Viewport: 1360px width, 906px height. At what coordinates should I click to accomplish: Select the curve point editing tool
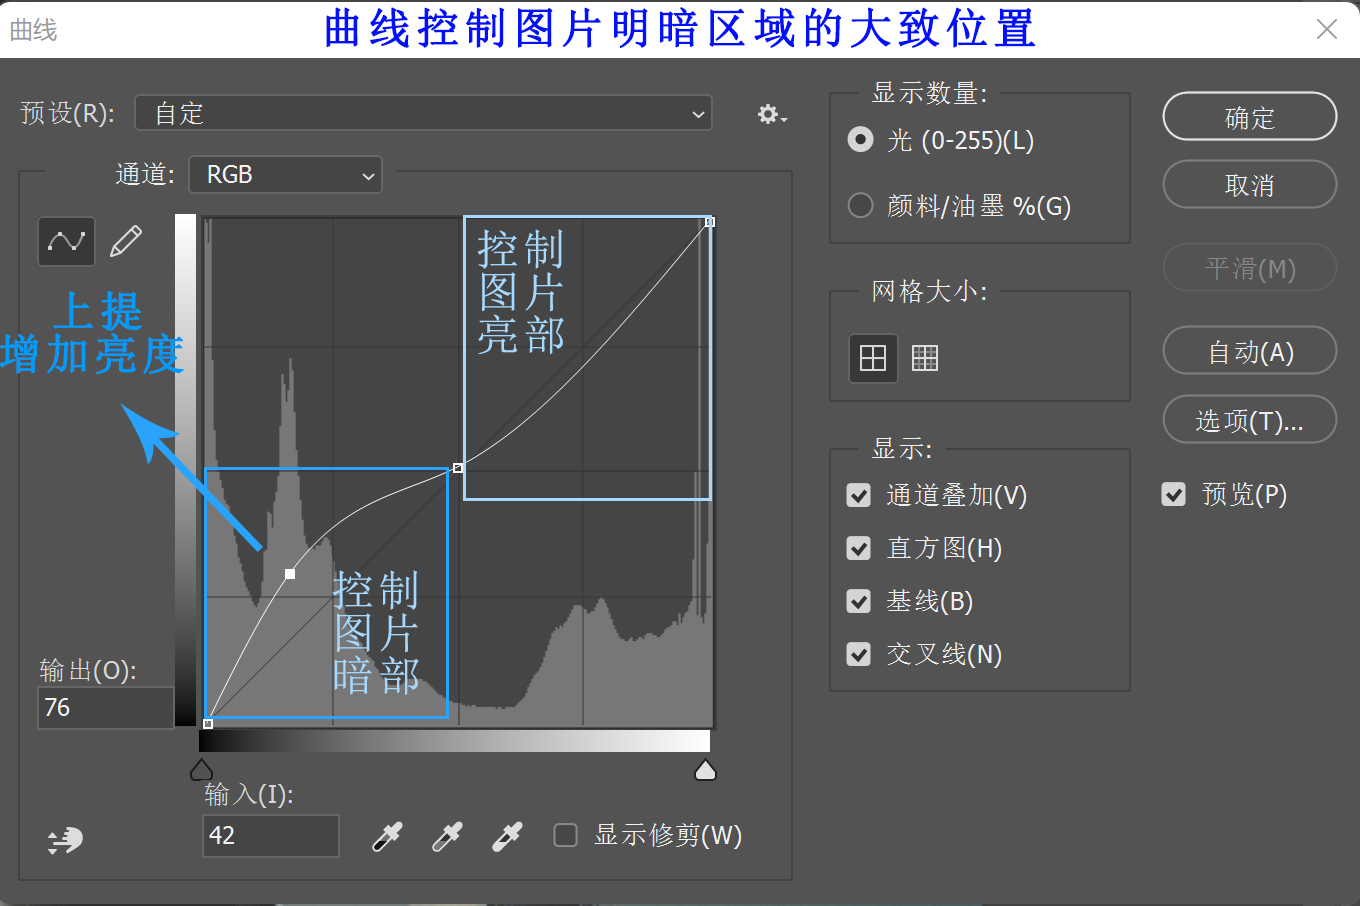pos(66,241)
